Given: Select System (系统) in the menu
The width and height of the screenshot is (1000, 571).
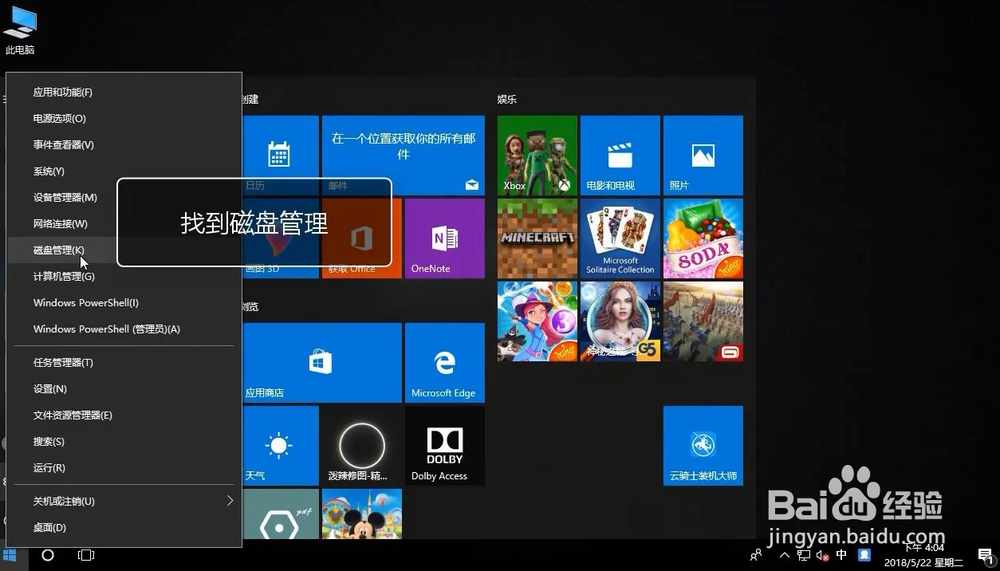Looking at the screenshot, I should pyautogui.click(x=124, y=171).
